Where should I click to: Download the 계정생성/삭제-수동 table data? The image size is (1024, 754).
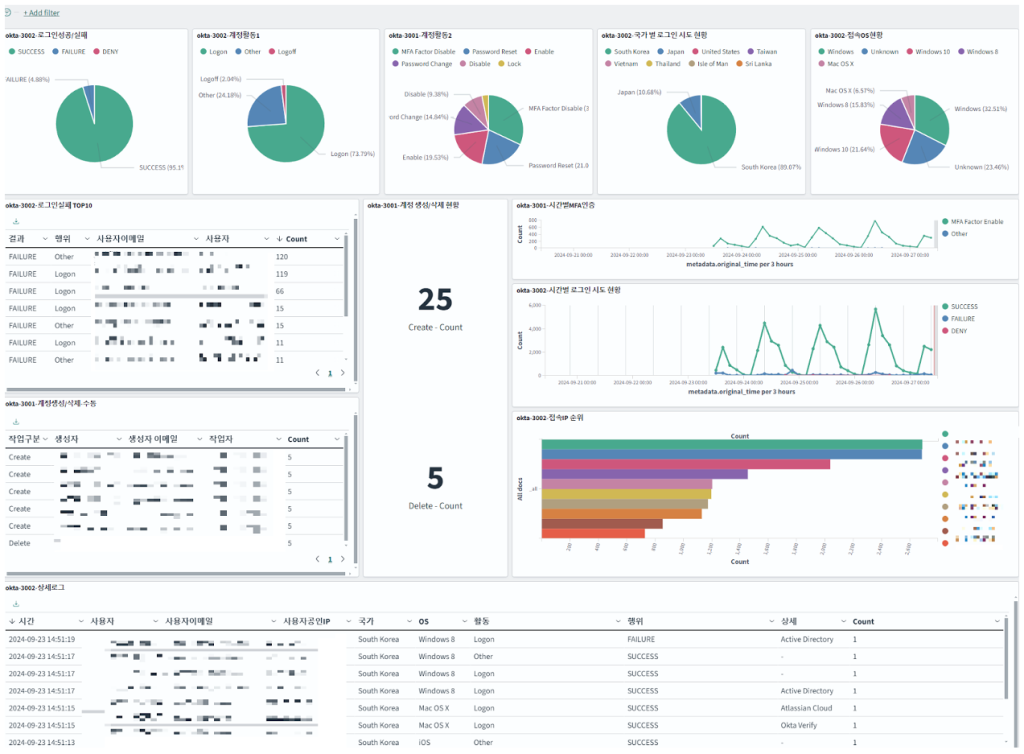point(16,422)
